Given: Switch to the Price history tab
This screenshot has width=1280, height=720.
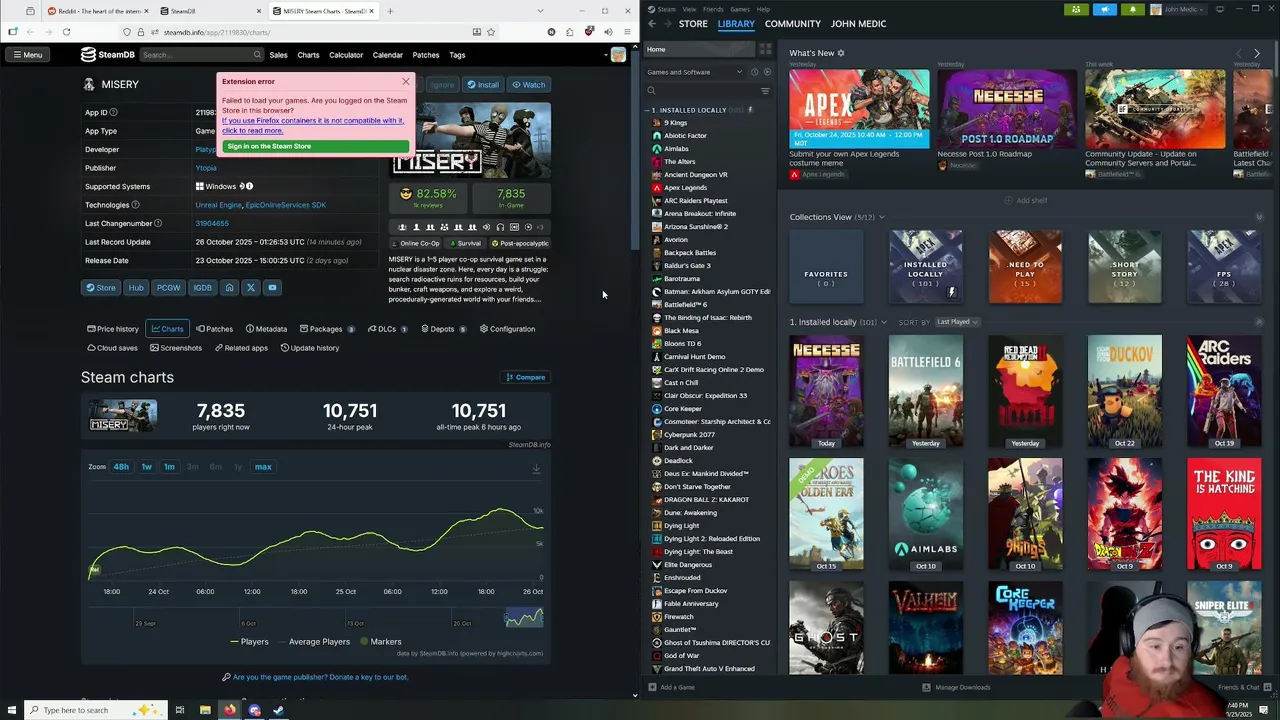Looking at the screenshot, I should (x=113, y=329).
